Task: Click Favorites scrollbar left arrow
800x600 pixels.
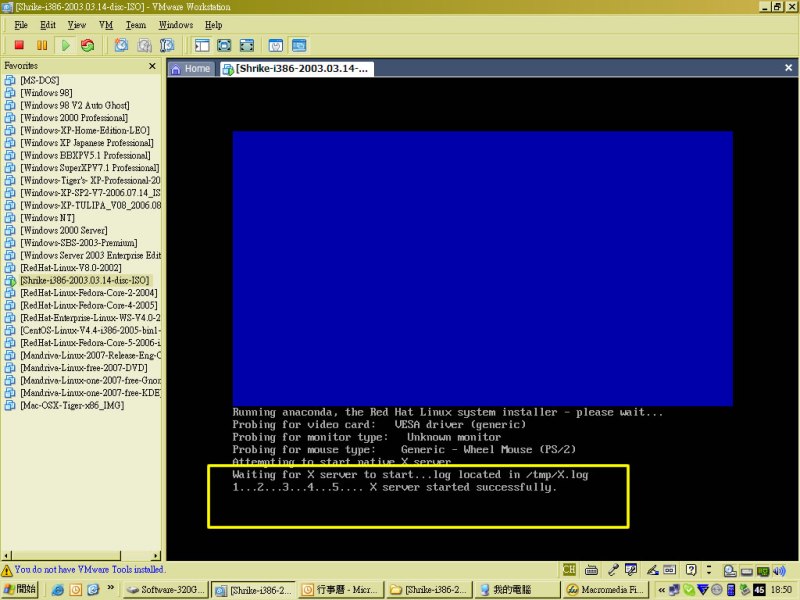Action: pos(6,556)
